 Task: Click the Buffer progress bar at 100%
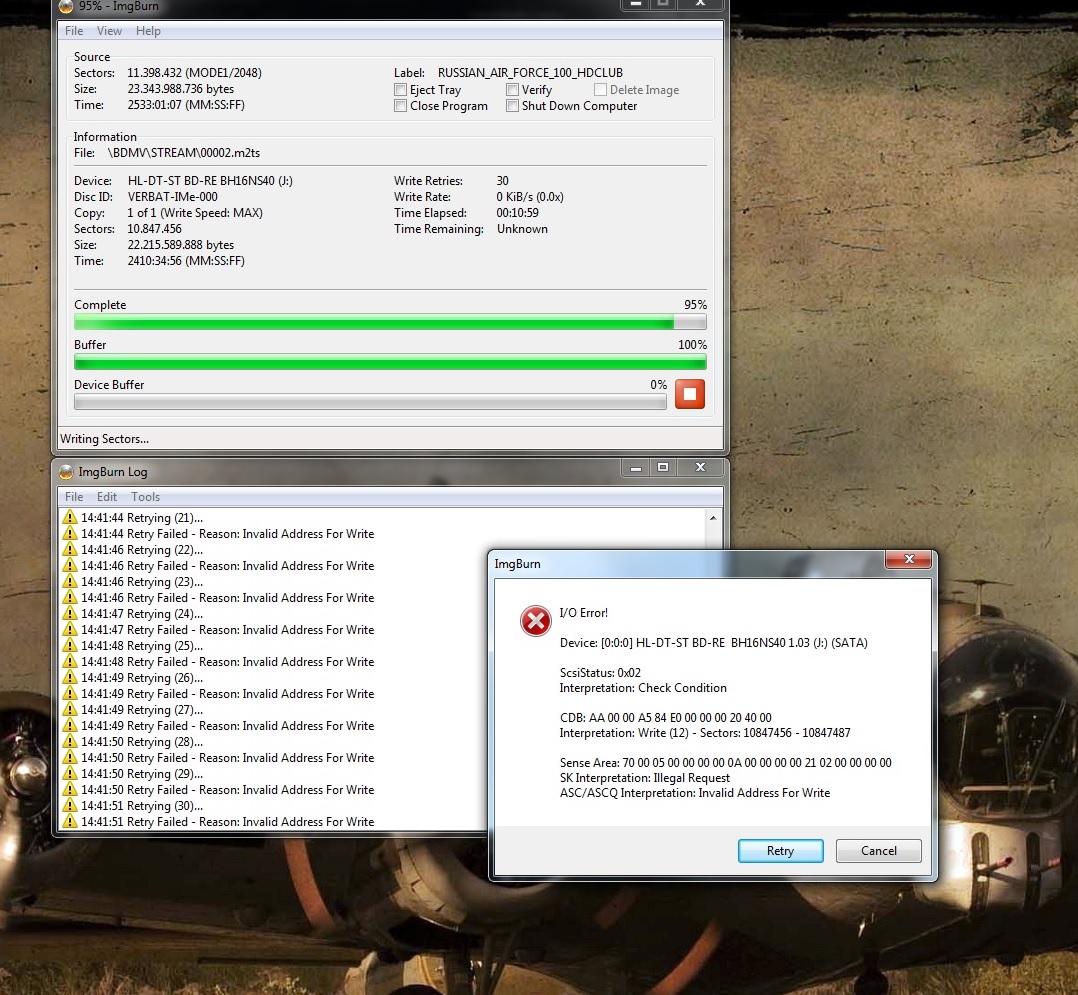pyautogui.click(x=390, y=362)
